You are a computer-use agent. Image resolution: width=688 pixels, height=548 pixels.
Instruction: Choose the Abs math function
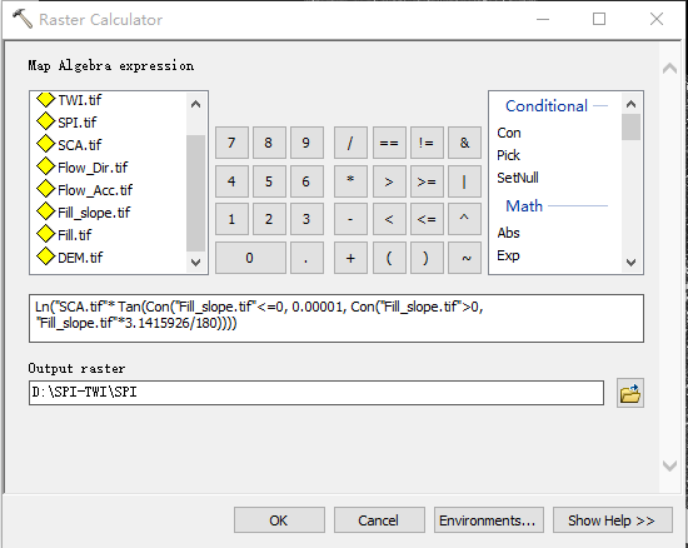click(x=508, y=233)
